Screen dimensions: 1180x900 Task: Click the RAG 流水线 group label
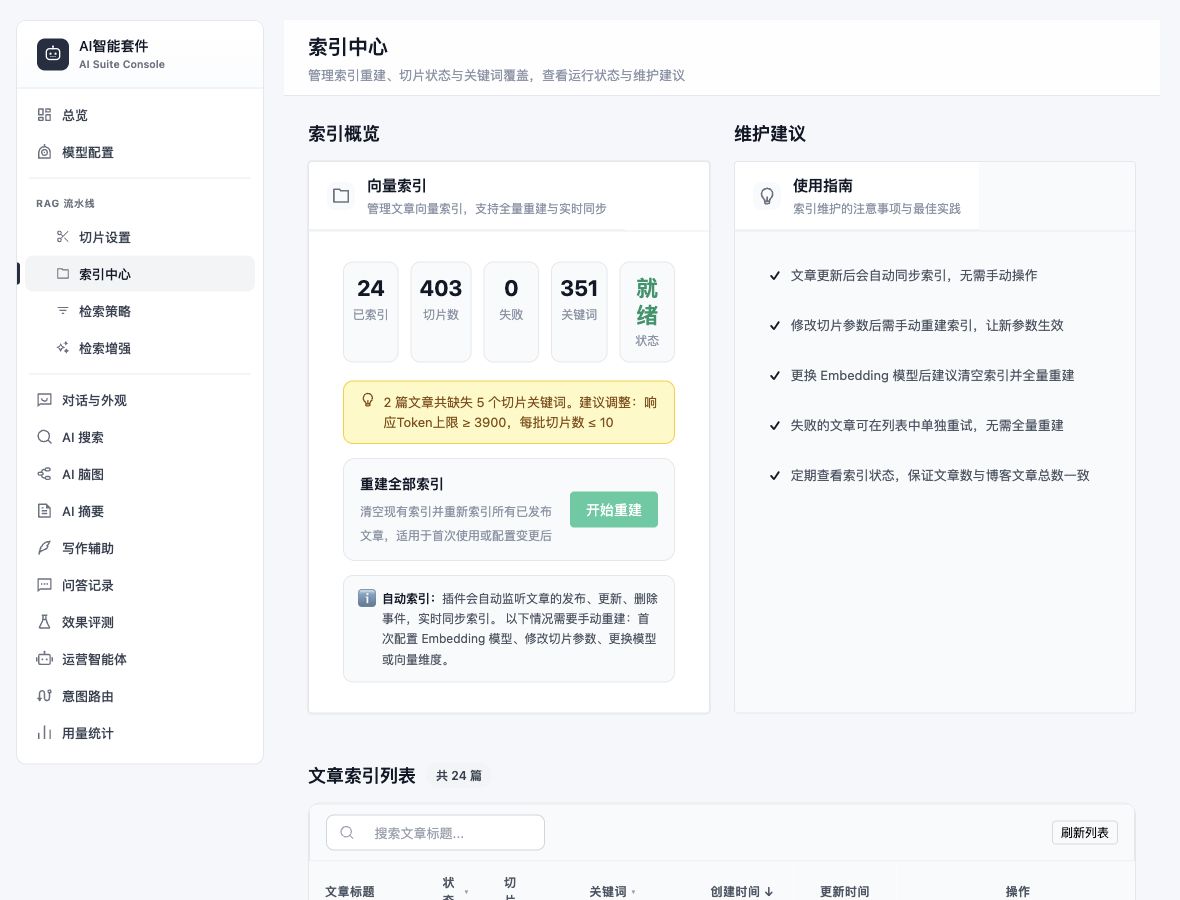point(65,203)
